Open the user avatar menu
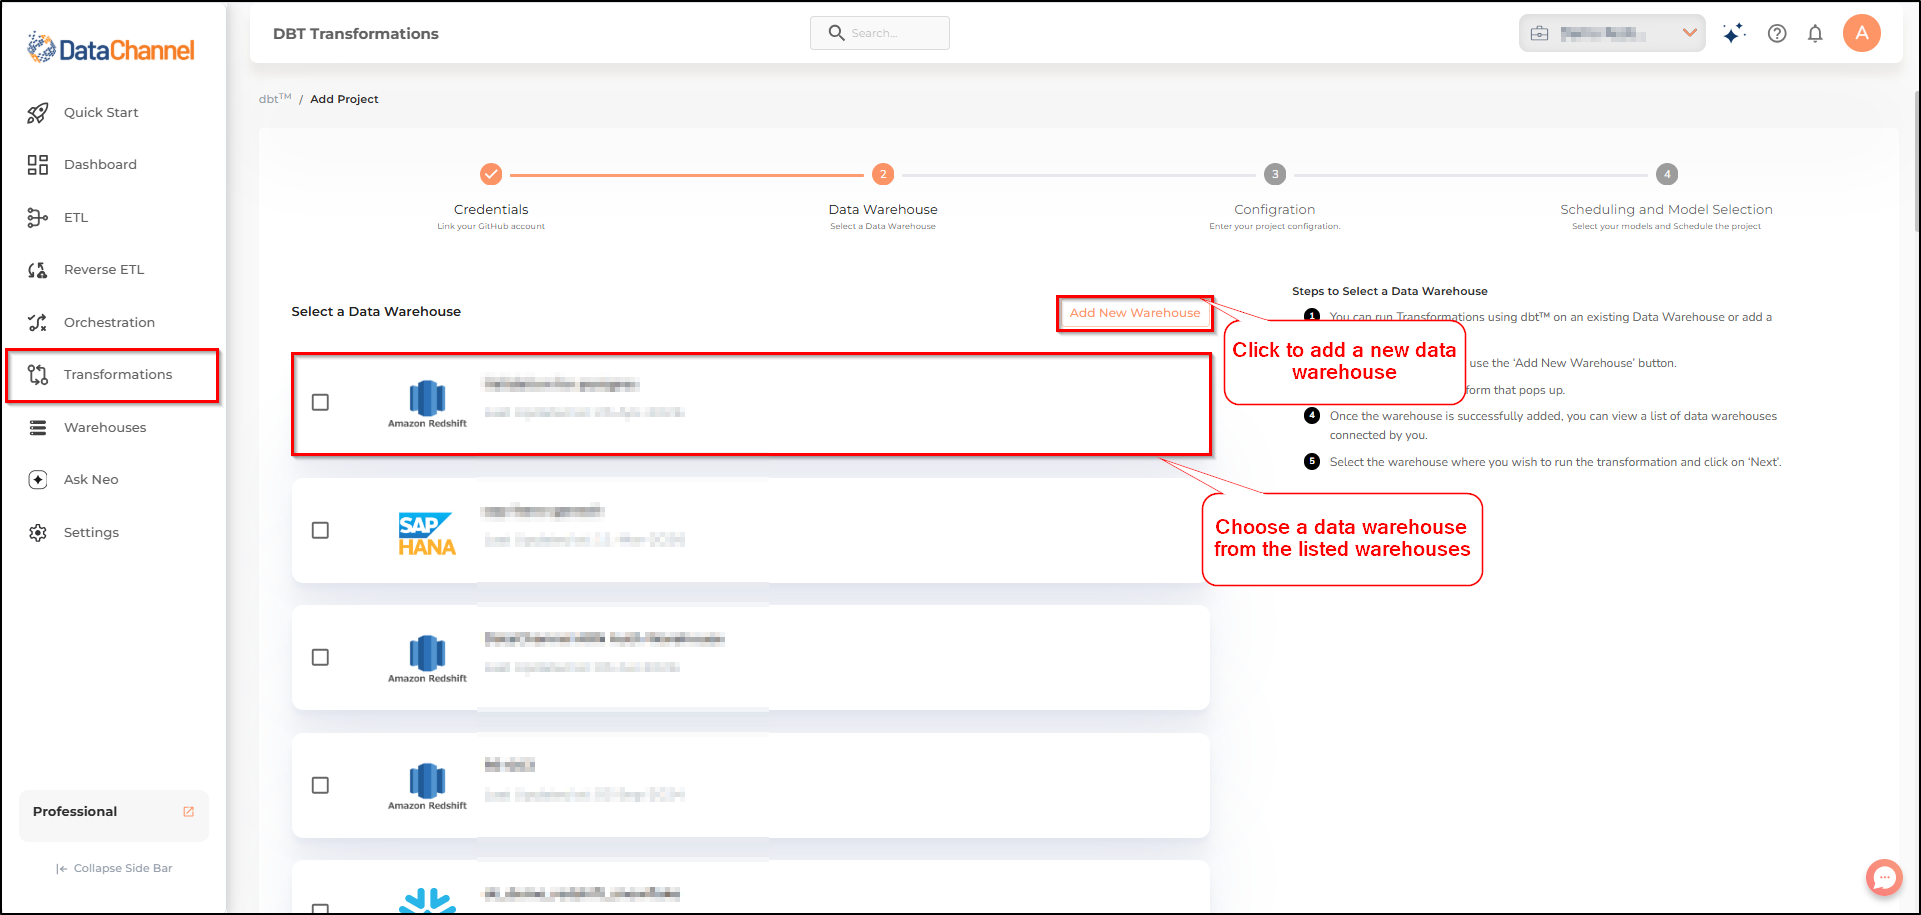 pyautogui.click(x=1862, y=33)
